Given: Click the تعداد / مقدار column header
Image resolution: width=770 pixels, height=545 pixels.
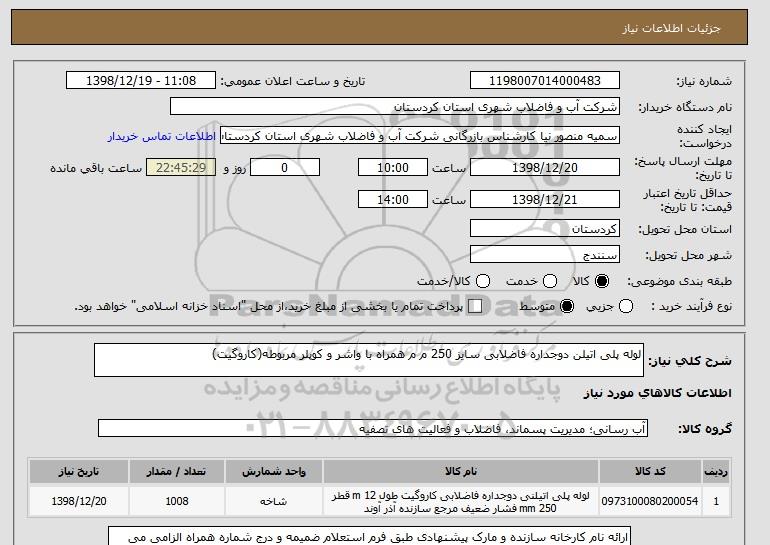Looking at the screenshot, I should [177, 471].
